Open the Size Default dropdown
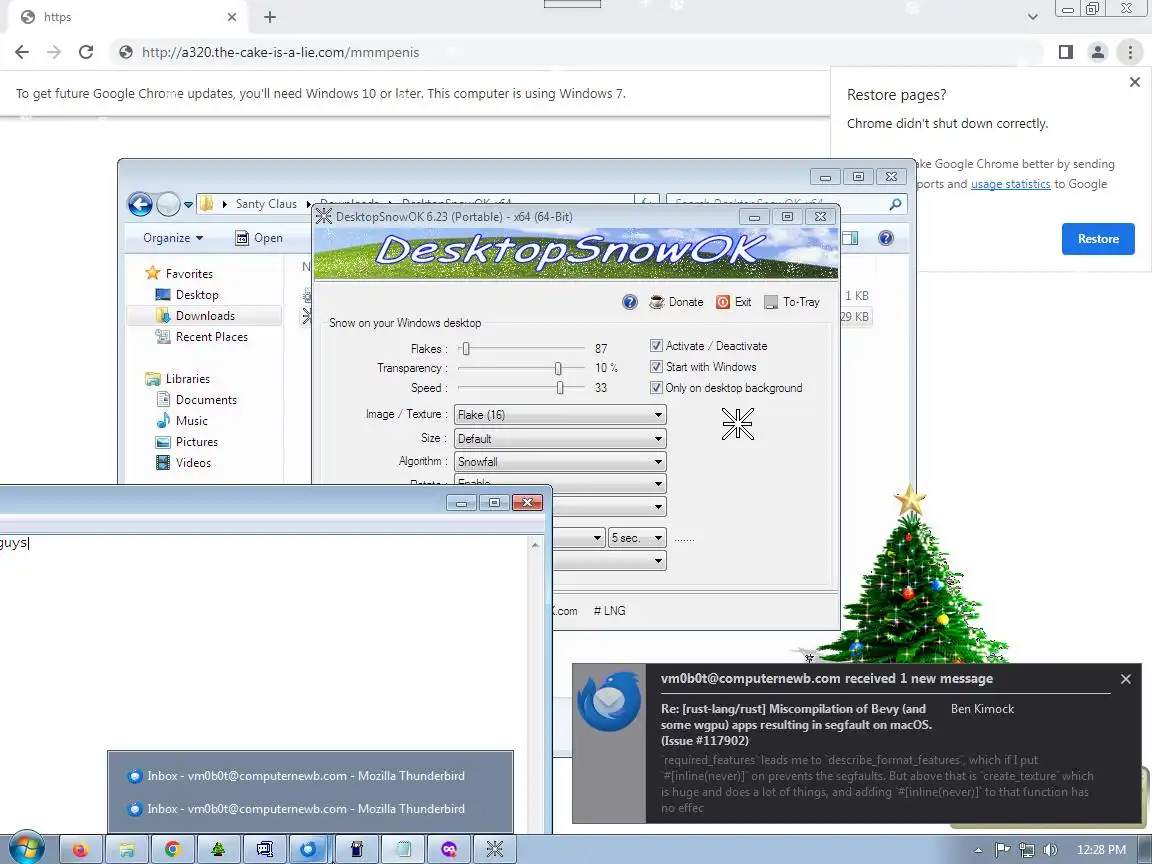This screenshot has width=1152, height=864. coord(560,439)
